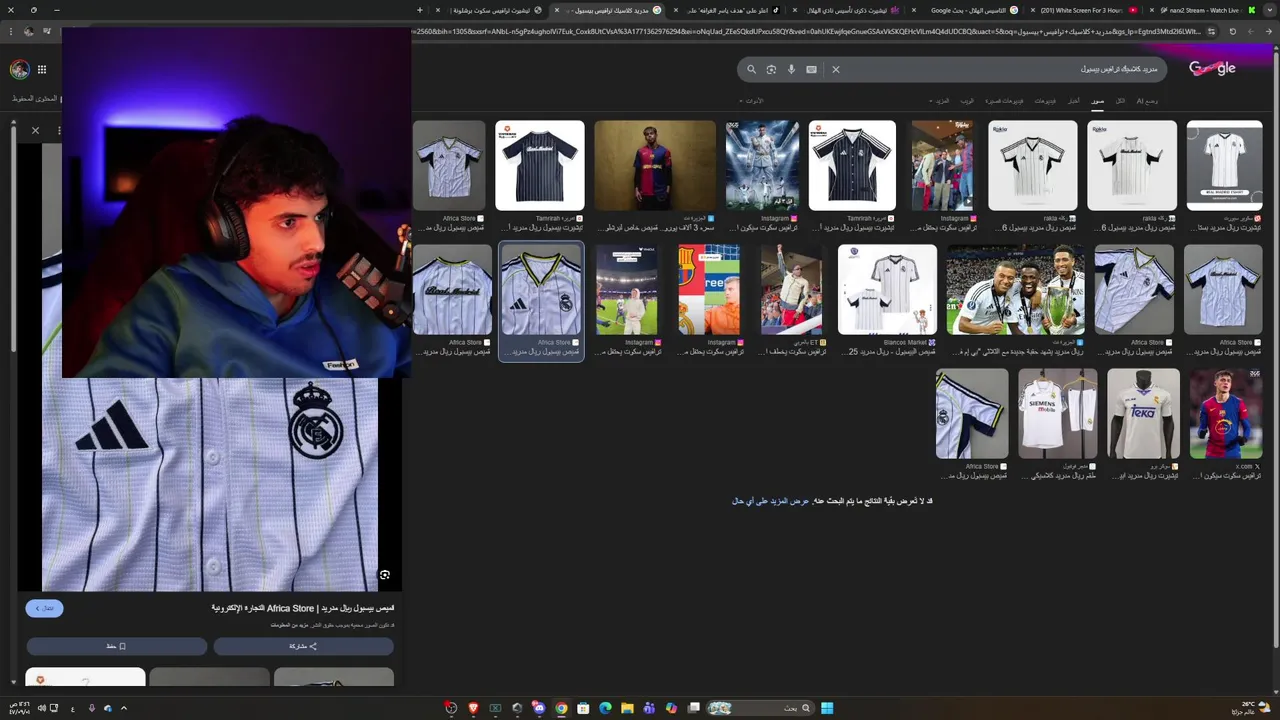Click the Lens search icon on preview image
The width and height of the screenshot is (1280, 720).
[384, 575]
